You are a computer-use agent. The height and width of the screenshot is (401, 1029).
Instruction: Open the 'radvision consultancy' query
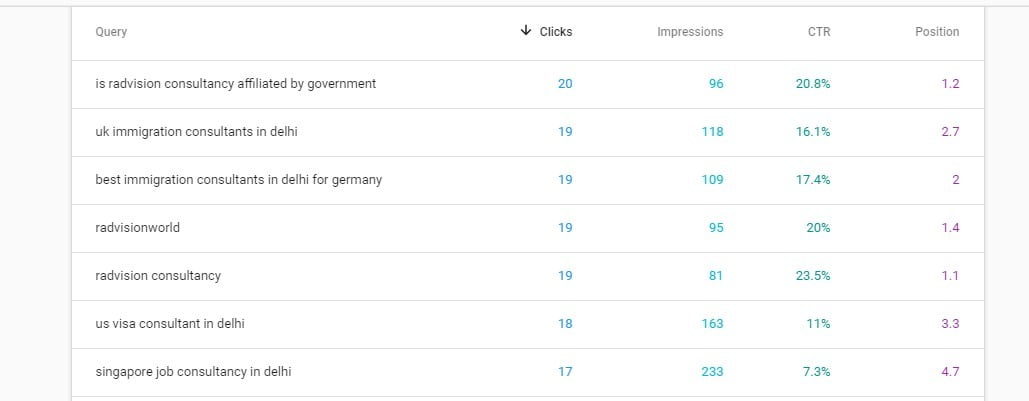158,276
